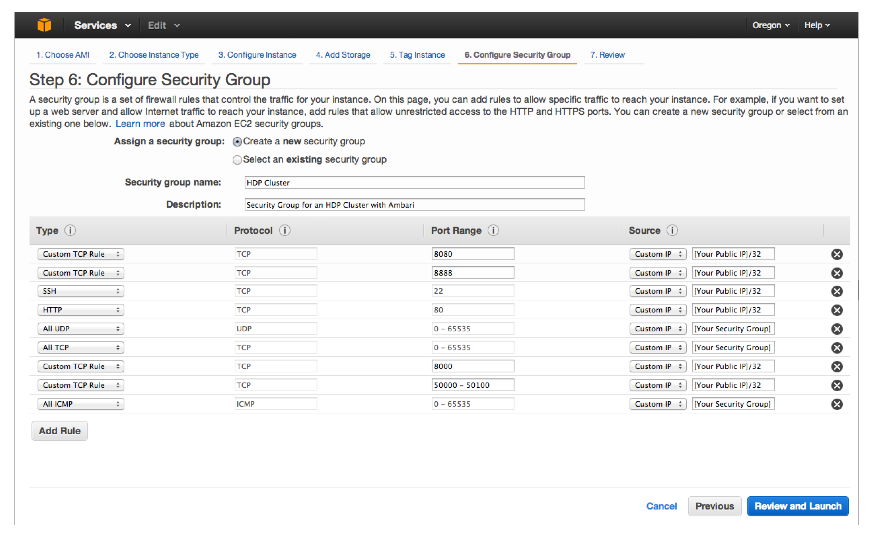This screenshot has width=878, height=549.
Task: Go to step 4 Add Storage
Action: click(x=343, y=55)
